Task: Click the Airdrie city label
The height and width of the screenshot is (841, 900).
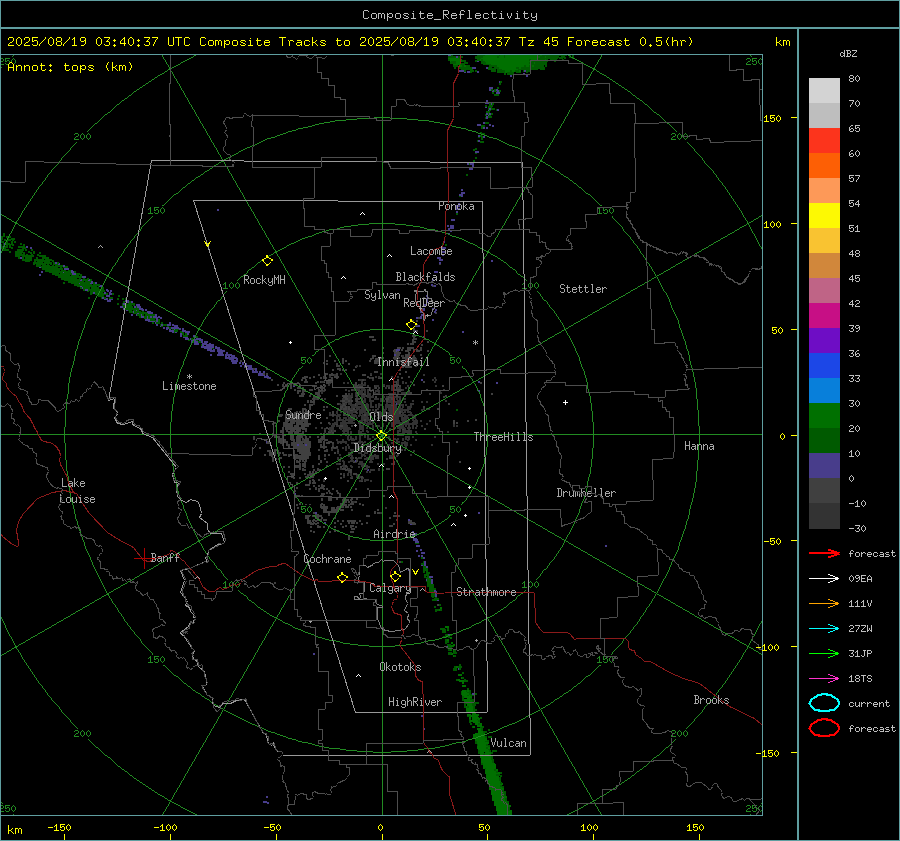Action: [x=394, y=534]
